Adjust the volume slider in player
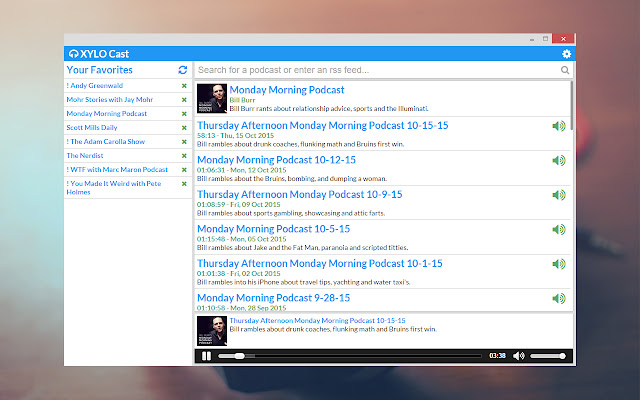The height and width of the screenshot is (400, 640). [x=548, y=356]
